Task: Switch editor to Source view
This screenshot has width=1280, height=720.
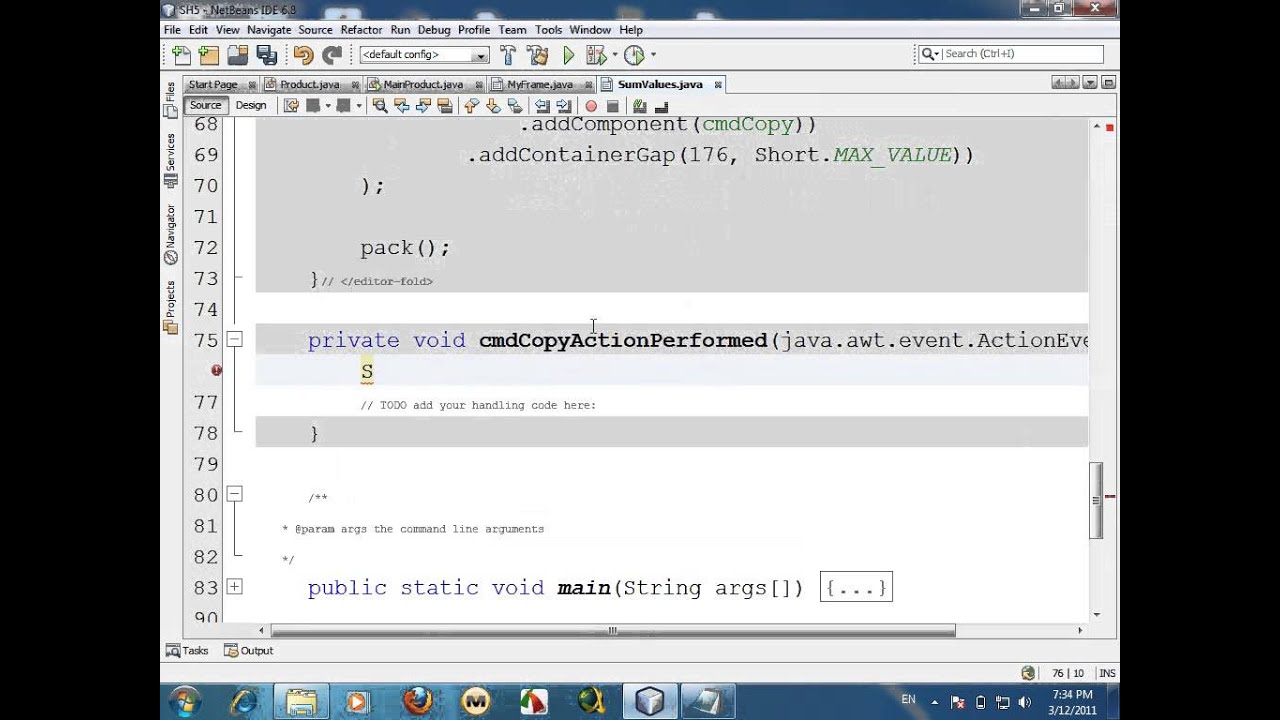Action: coord(206,105)
